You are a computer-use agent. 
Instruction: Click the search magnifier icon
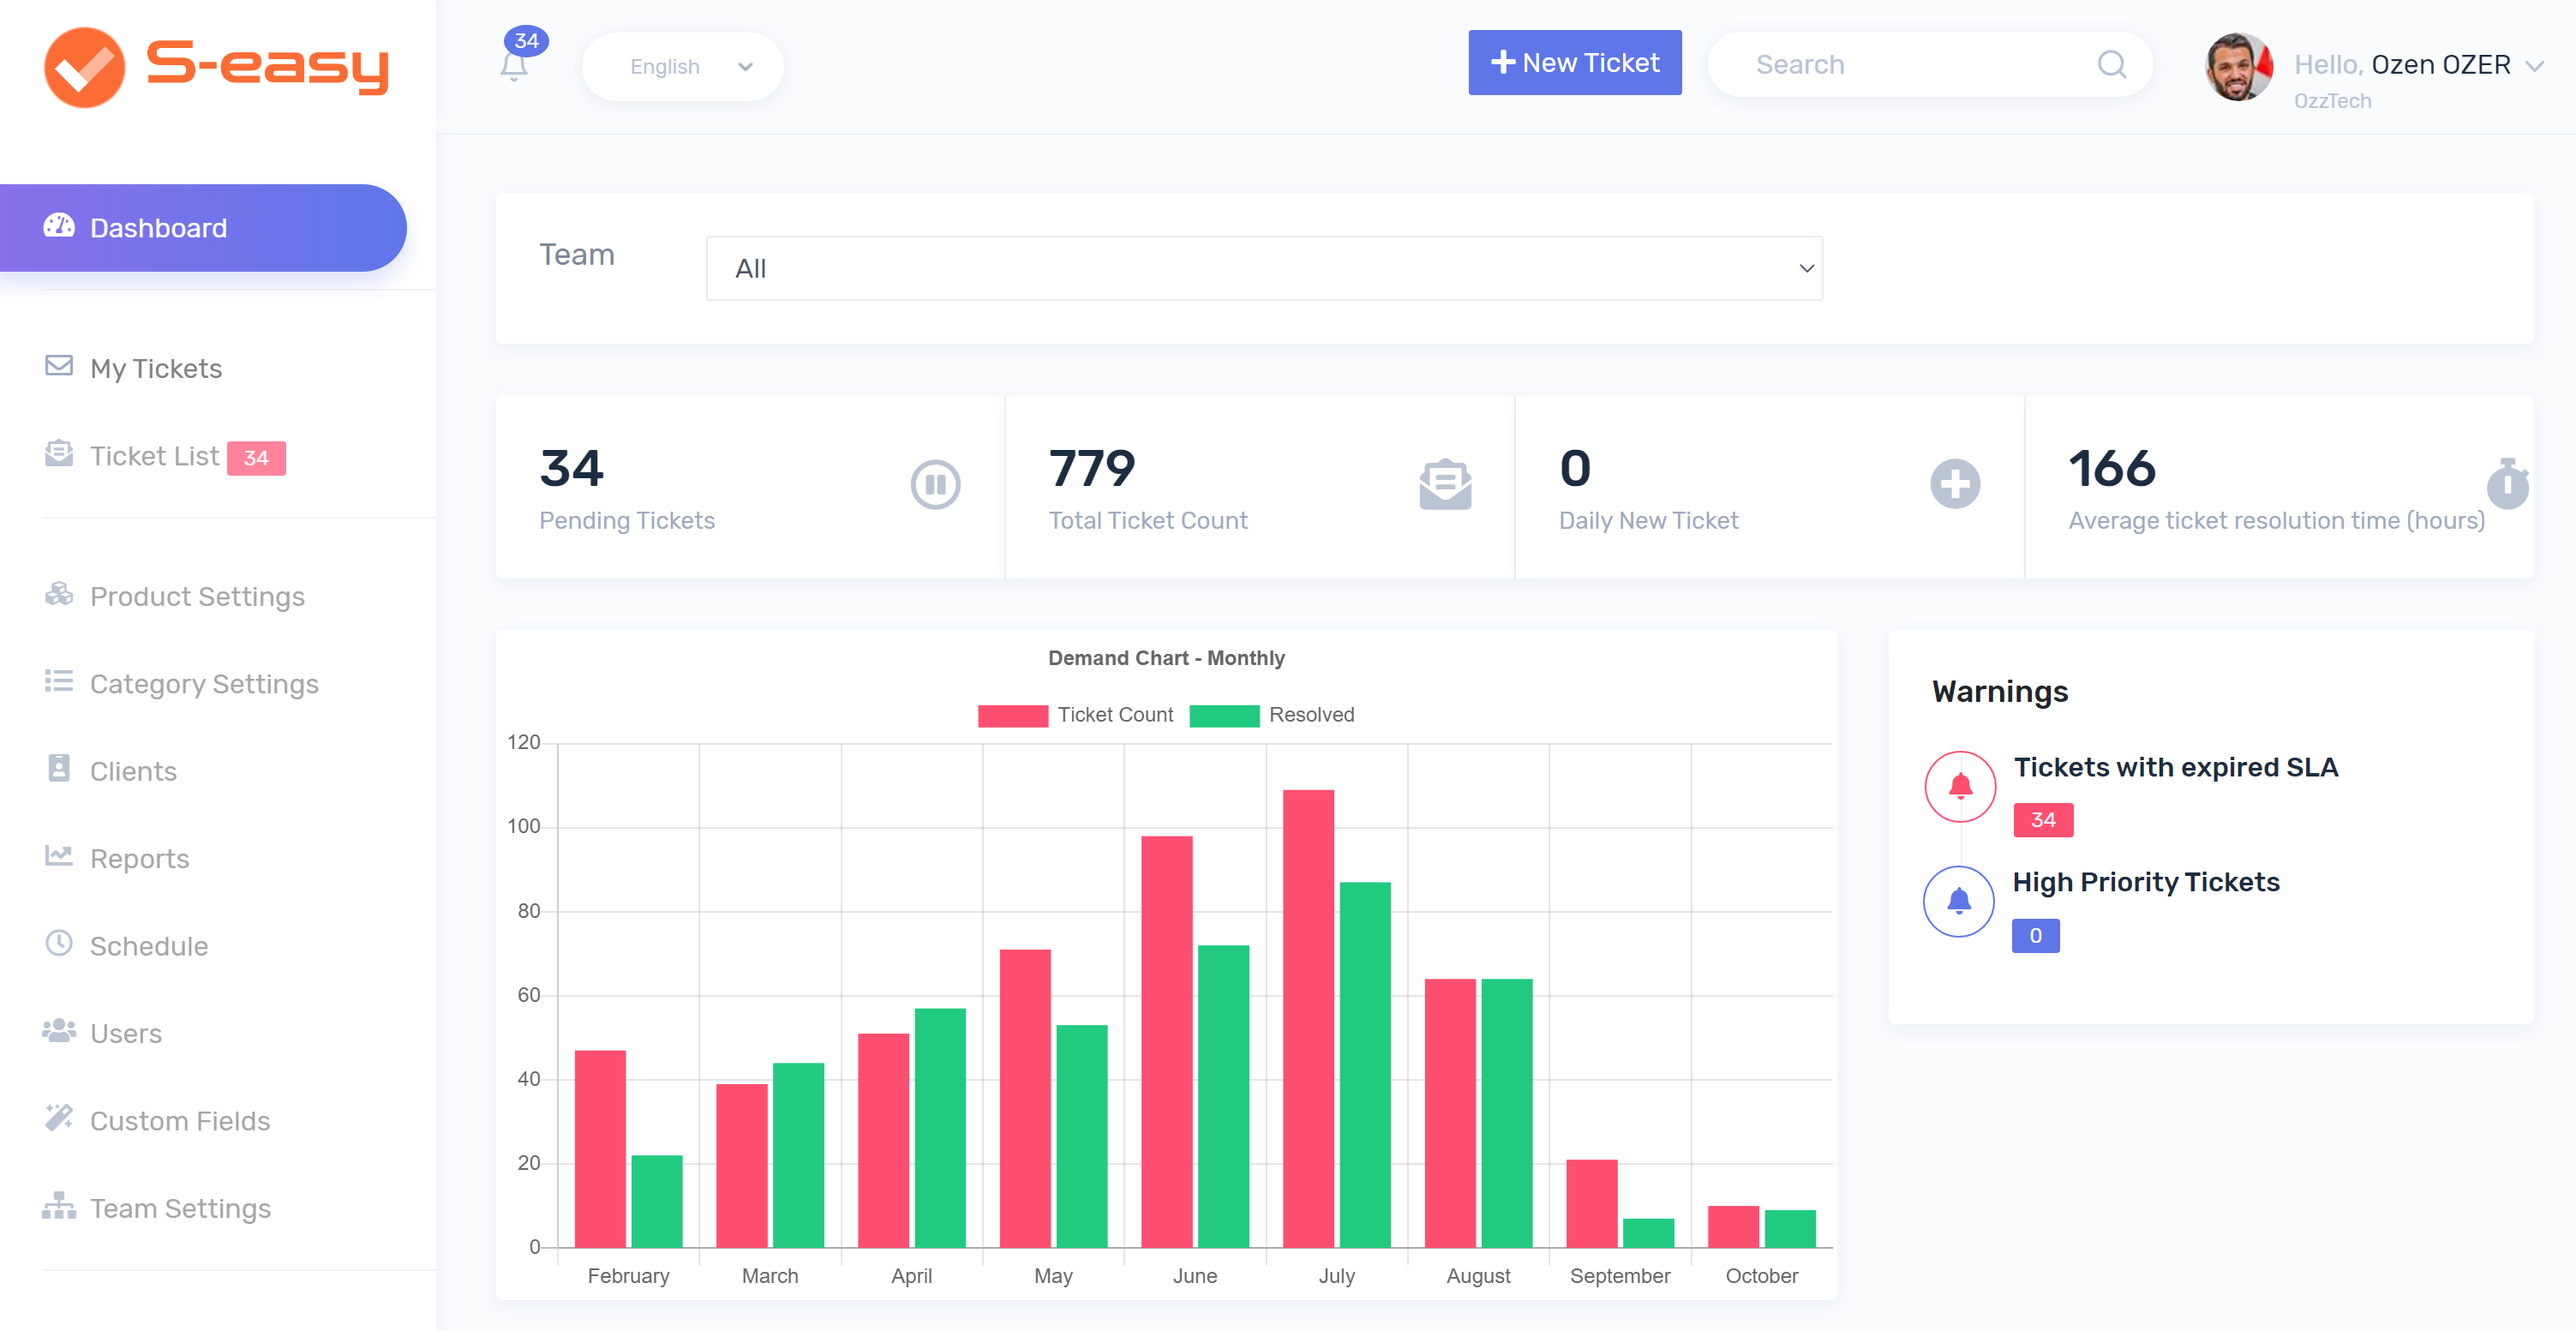click(2112, 65)
